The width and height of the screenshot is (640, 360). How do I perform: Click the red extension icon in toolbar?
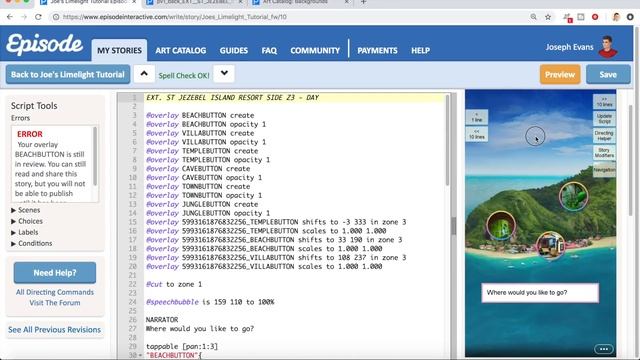coord(595,17)
